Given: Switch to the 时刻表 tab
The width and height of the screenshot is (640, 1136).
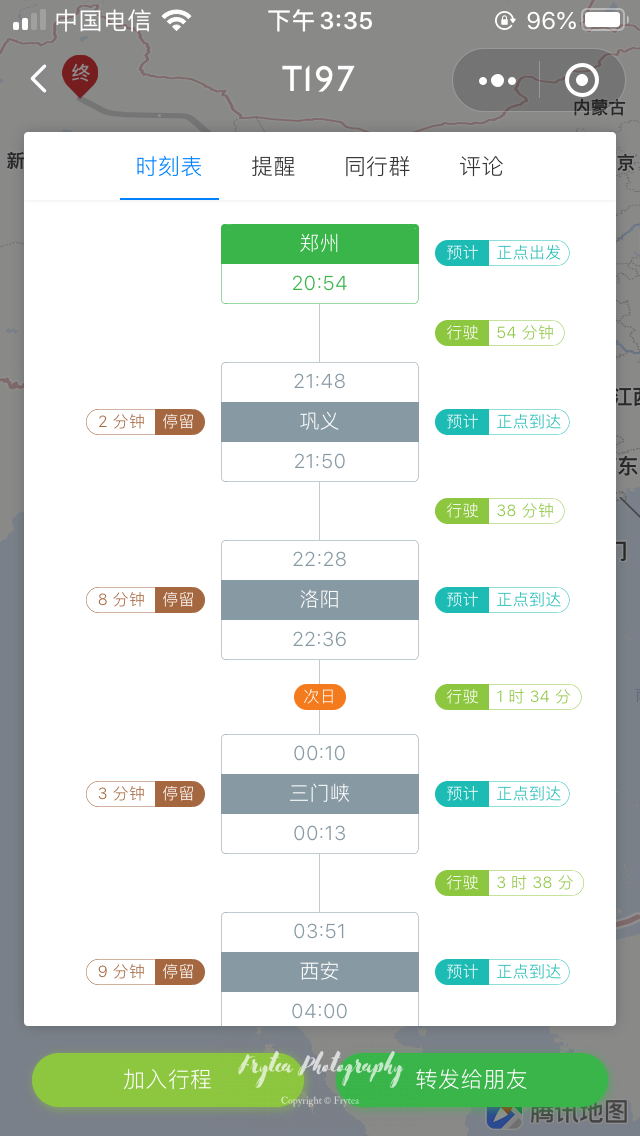Looking at the screenshot, I should [x=169, y=167].
